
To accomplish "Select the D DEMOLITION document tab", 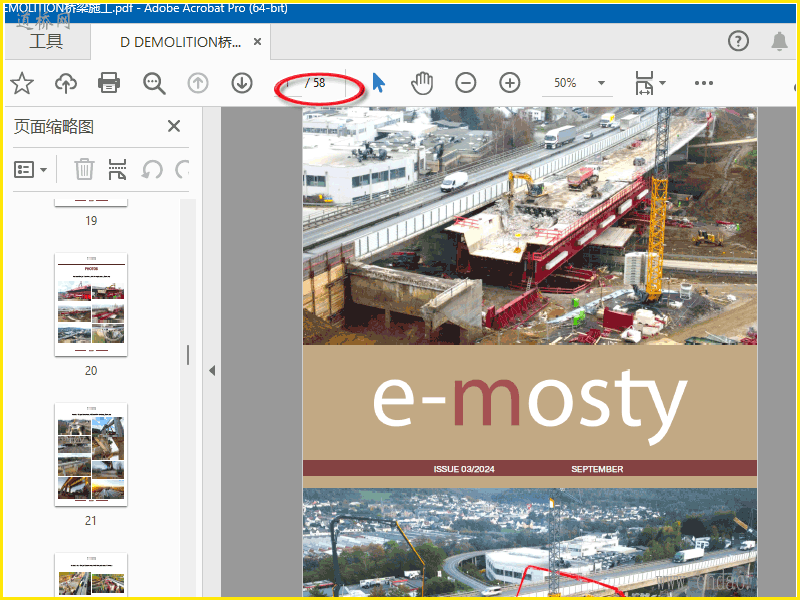I will (180, 42).
